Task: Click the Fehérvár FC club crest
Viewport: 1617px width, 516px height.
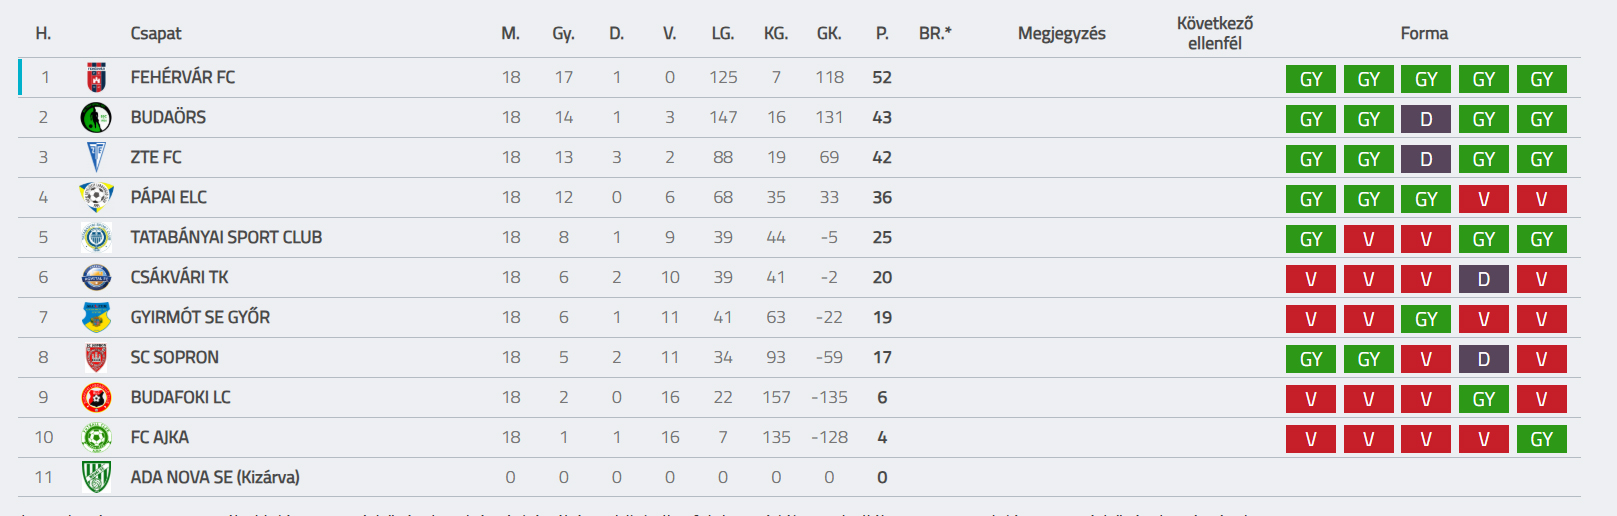Action: [96, 77]
